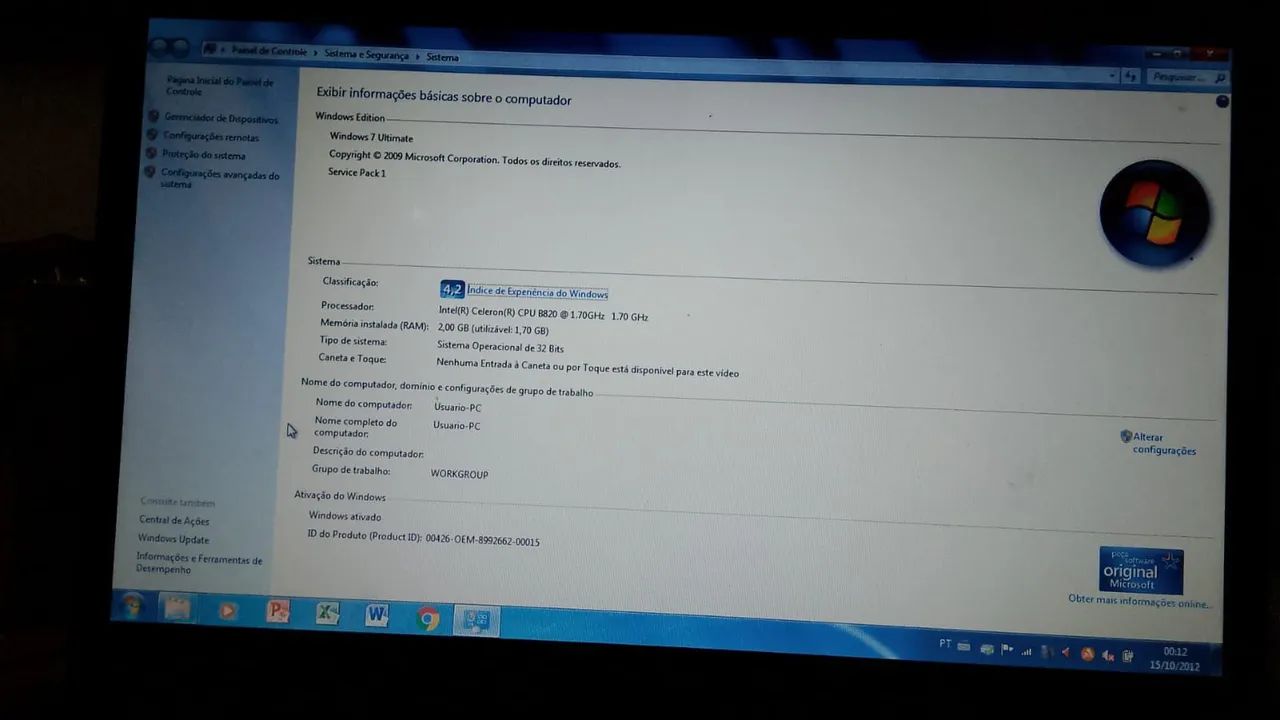
Task: Open Word from the taskbar
Action: (x=377, y=616)
